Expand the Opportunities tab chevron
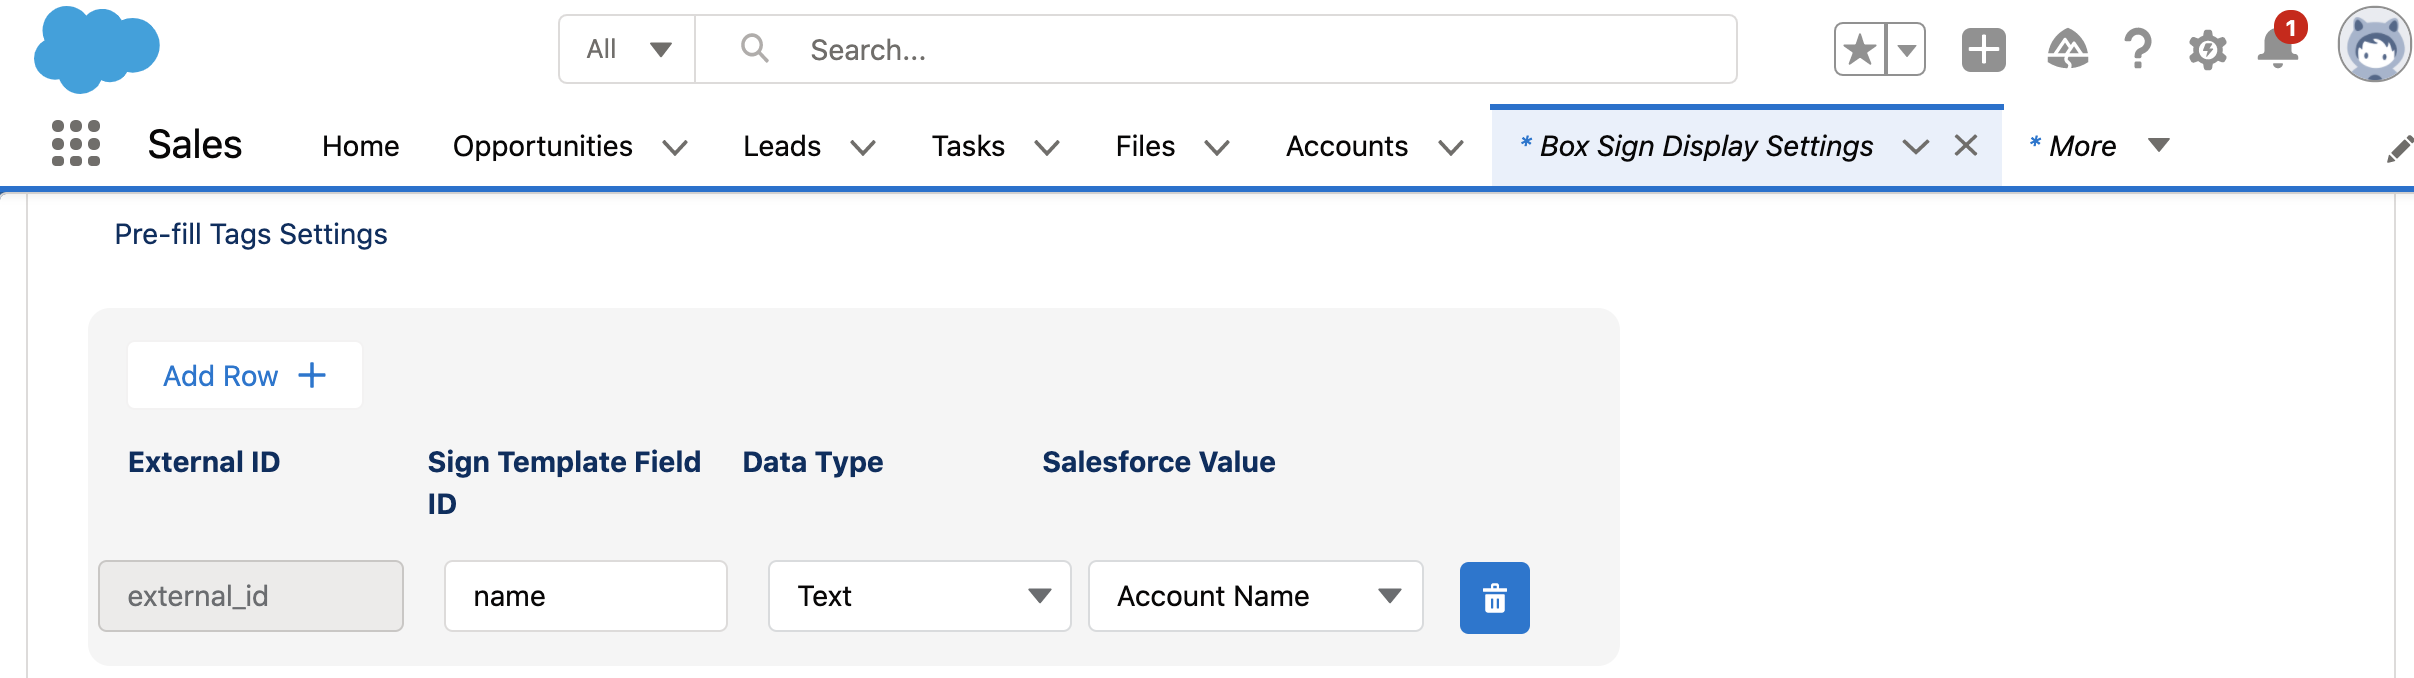Screen dimensions: 2414x678 tap(675, 147)
